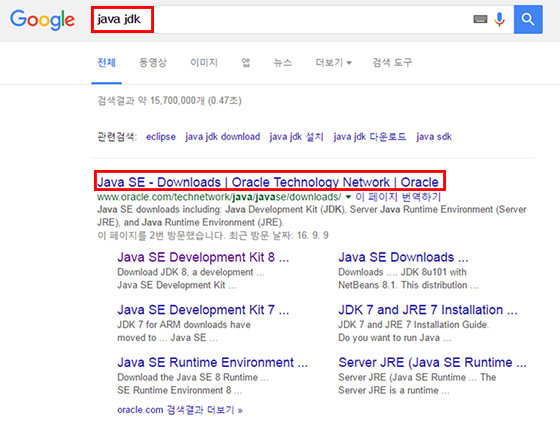Click related search java sdk
Image resolution: width=560 pixels, height=431 pixels.
click(434, 137)
